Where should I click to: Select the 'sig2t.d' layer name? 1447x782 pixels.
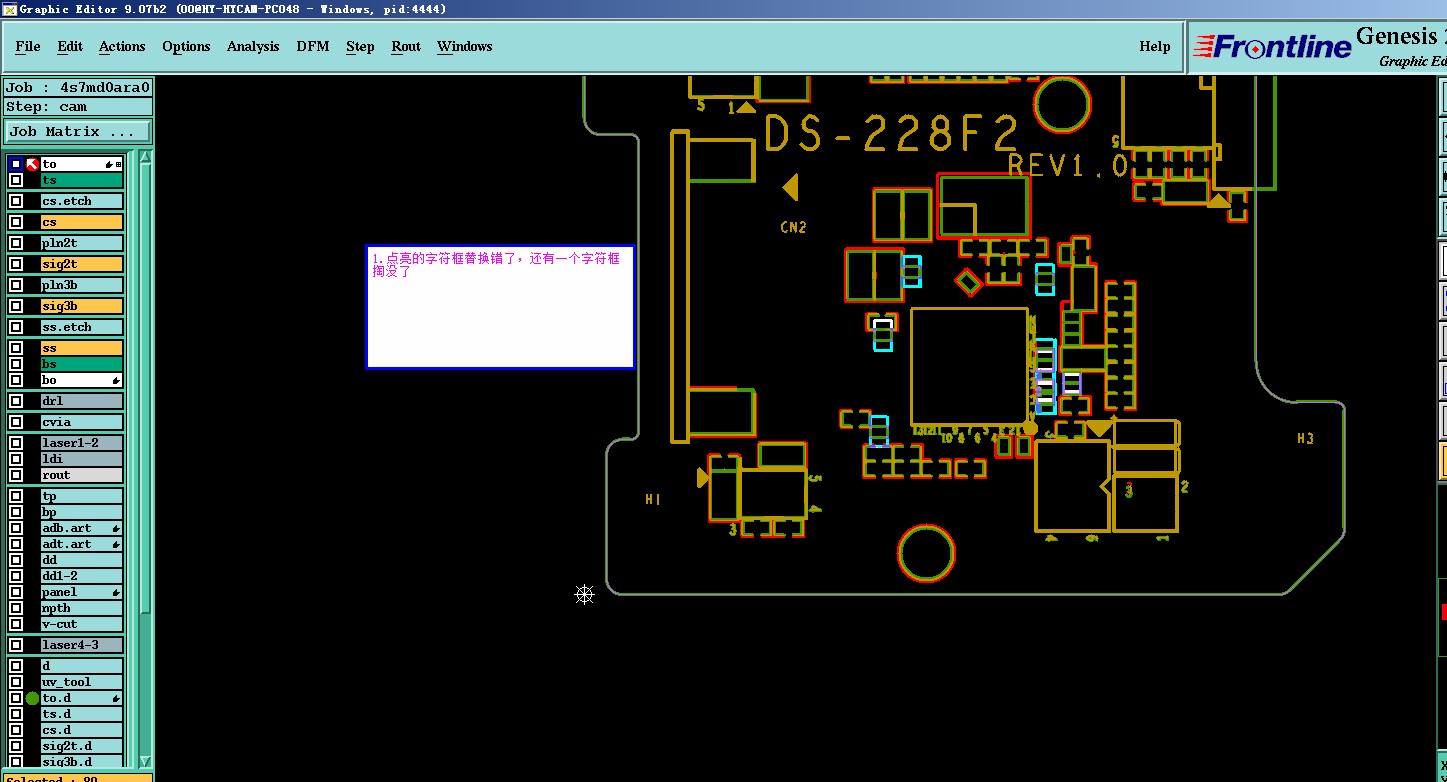tap(82, 746)
